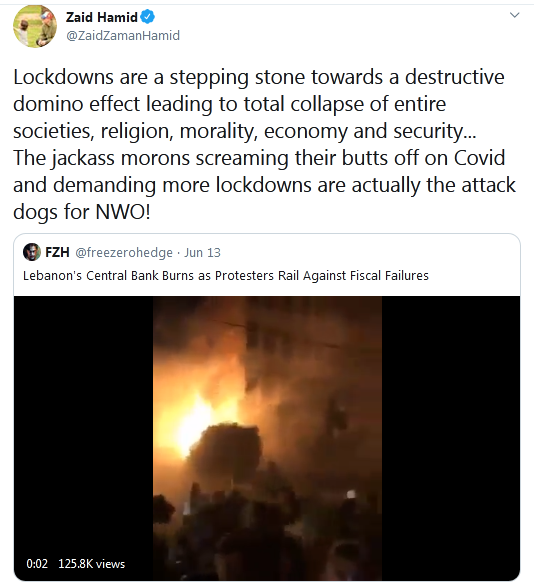Click the 'NWO!' line of the tweet

point(82,212)
